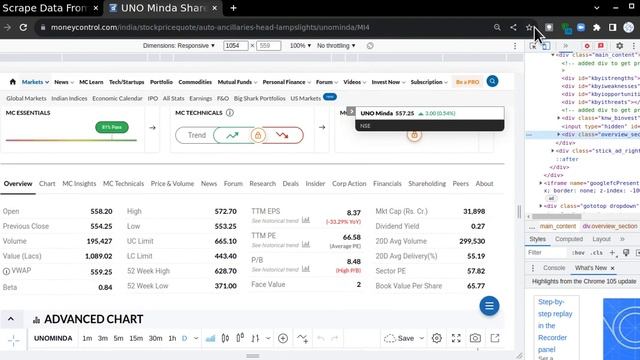Image resolution: width=640 pixels, height=360 pixels.
Task: Click the blue search icon in the site navigation
Action: (x=492, y=81)
